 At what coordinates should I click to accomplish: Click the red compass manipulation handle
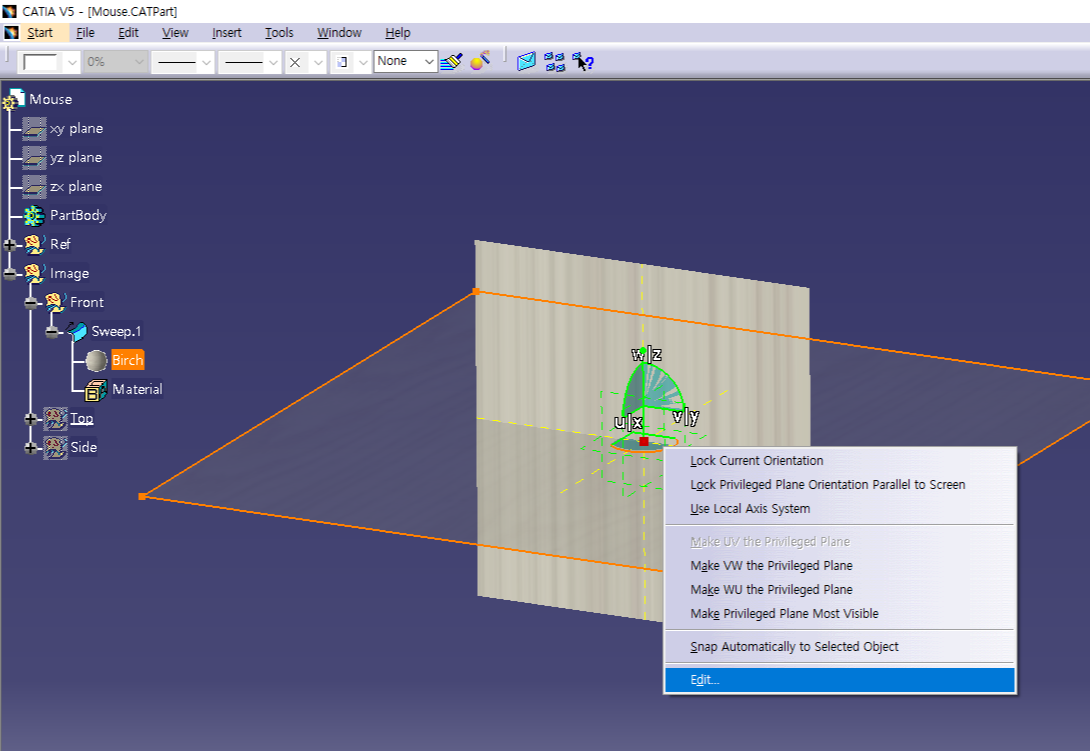point(644,442)
